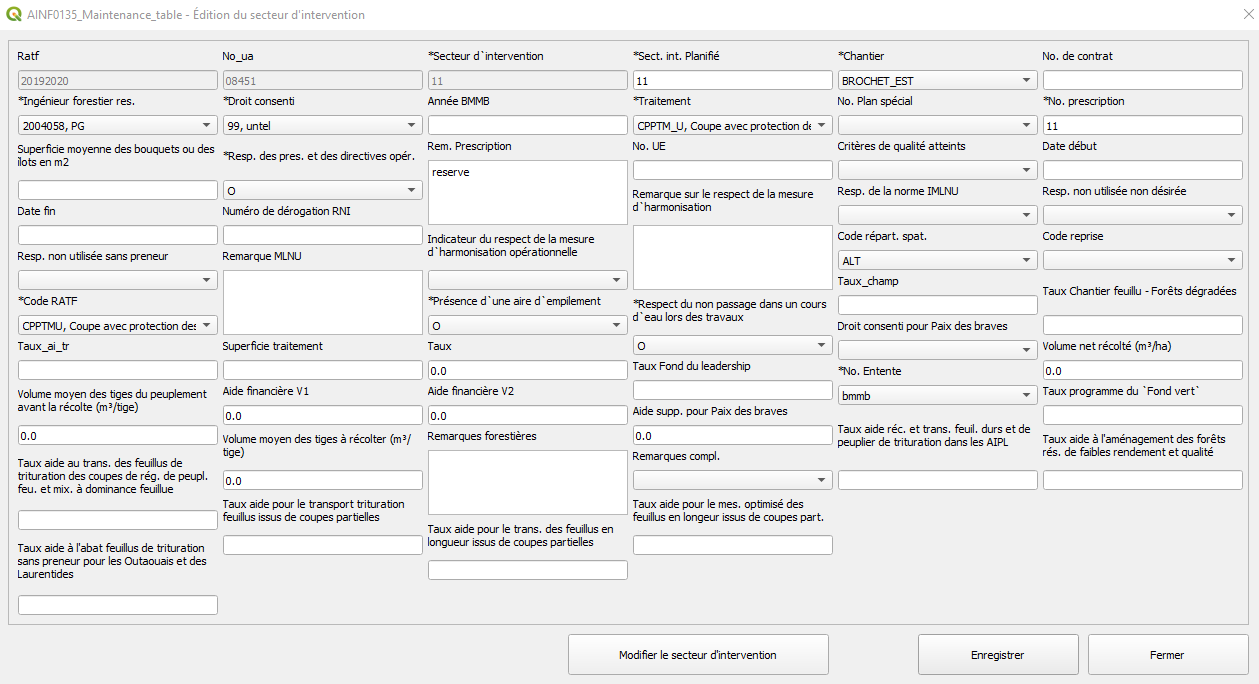Expand the Traitement dropdown list
This screenshot has height=684, width=1259.
[x=733, y=125]
